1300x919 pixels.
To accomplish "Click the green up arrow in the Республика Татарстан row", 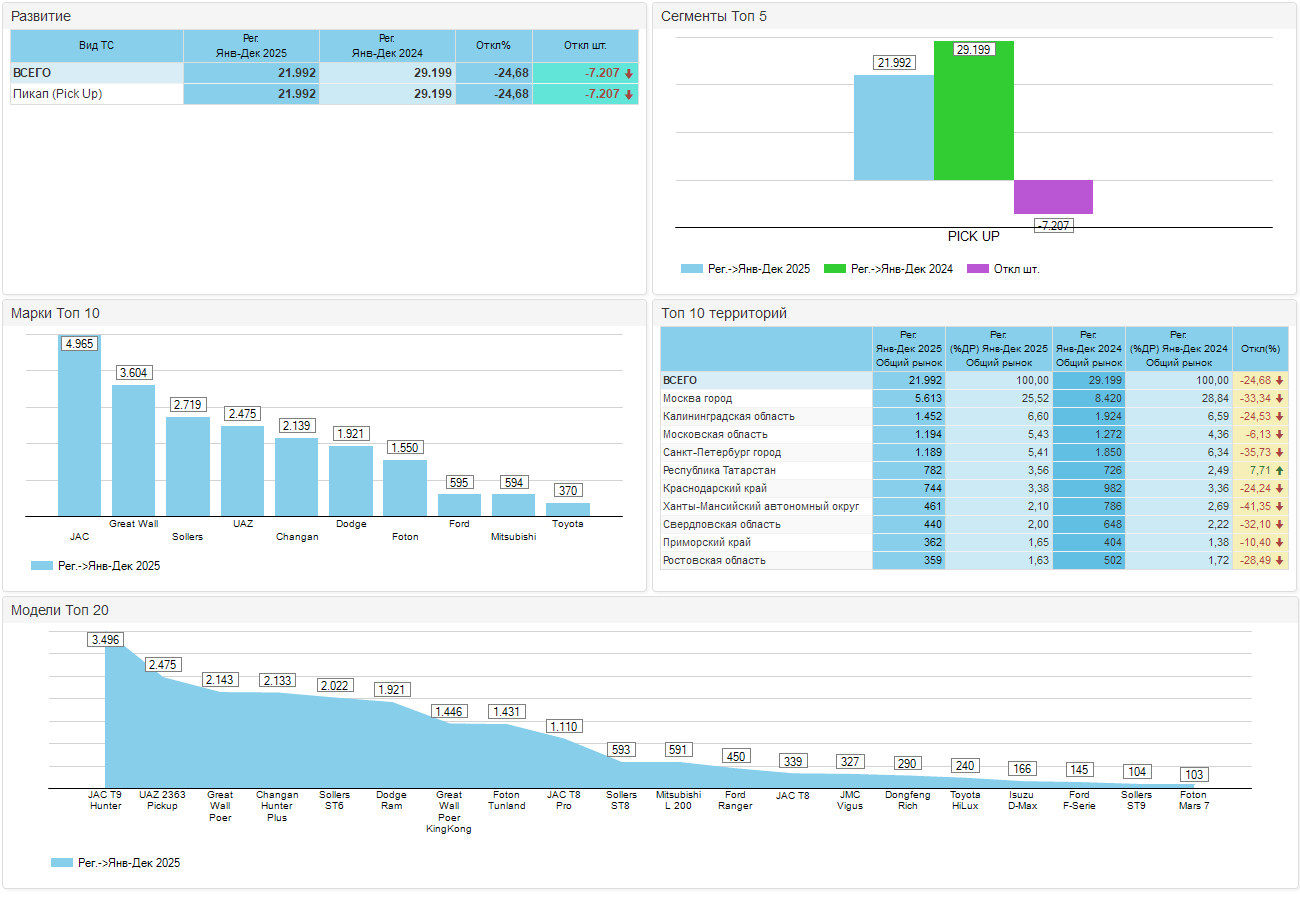I will tap(1279, 471).
